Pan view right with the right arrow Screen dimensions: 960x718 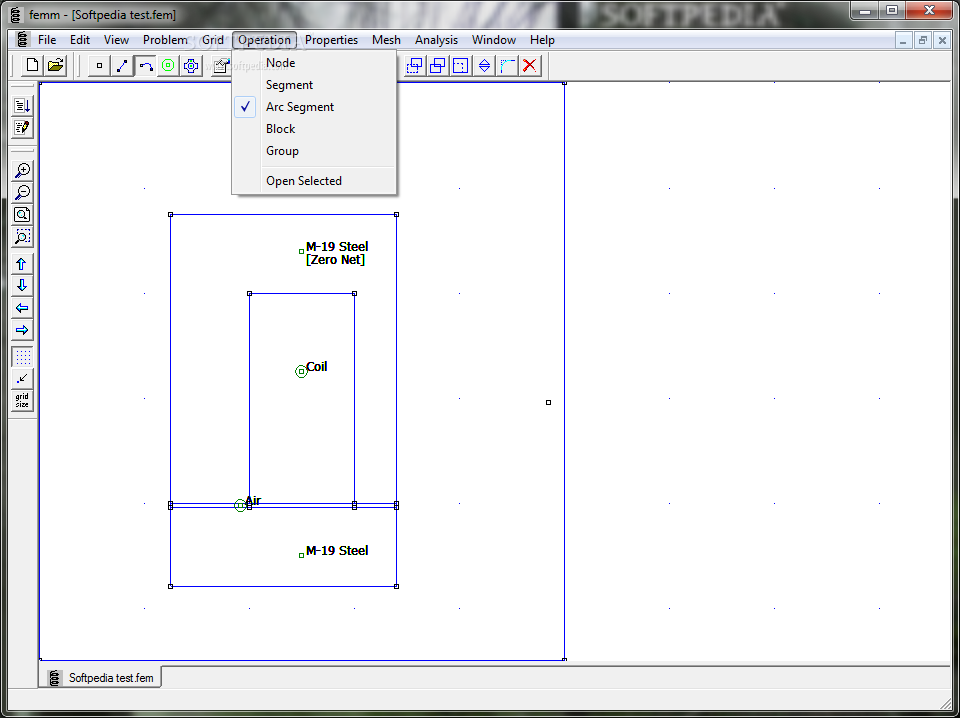(22, 330)
